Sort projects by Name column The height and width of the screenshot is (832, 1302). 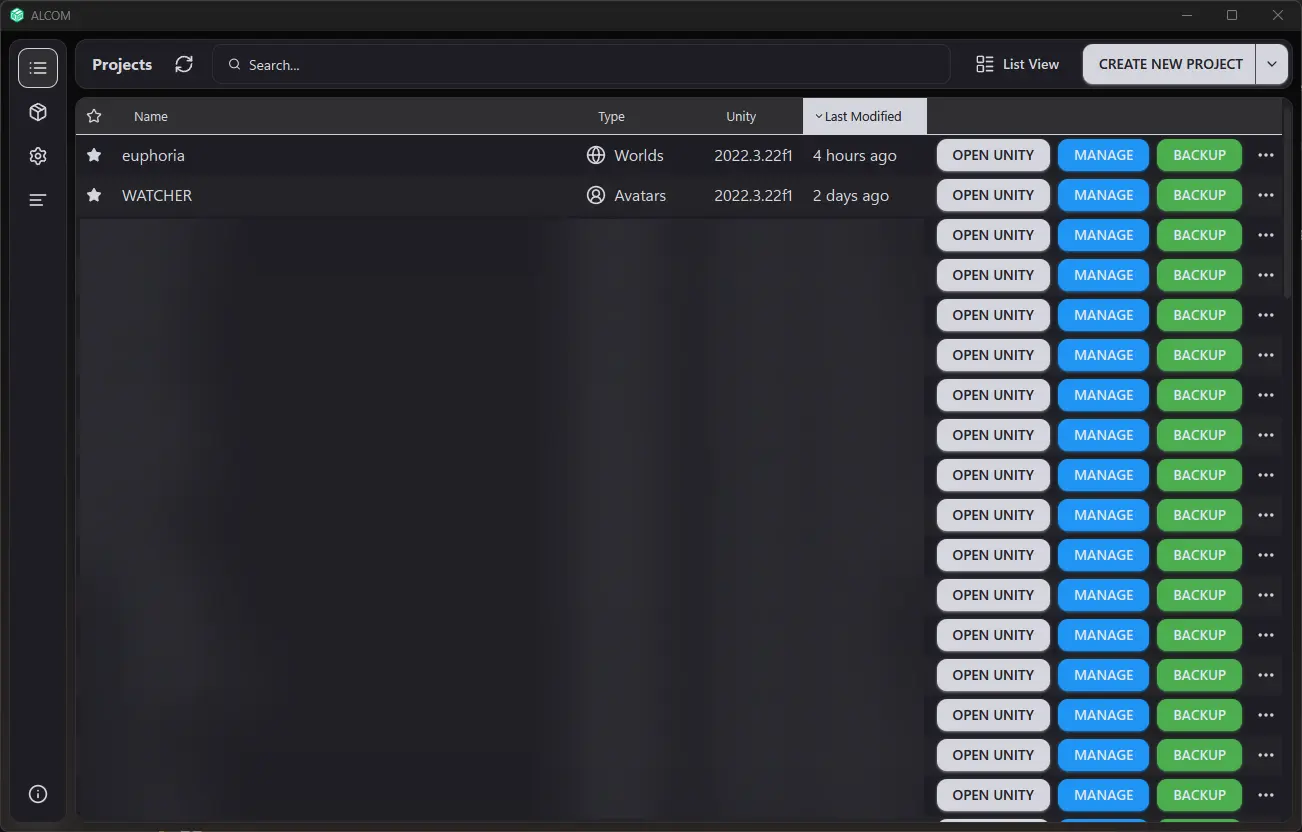coord(151,116)
